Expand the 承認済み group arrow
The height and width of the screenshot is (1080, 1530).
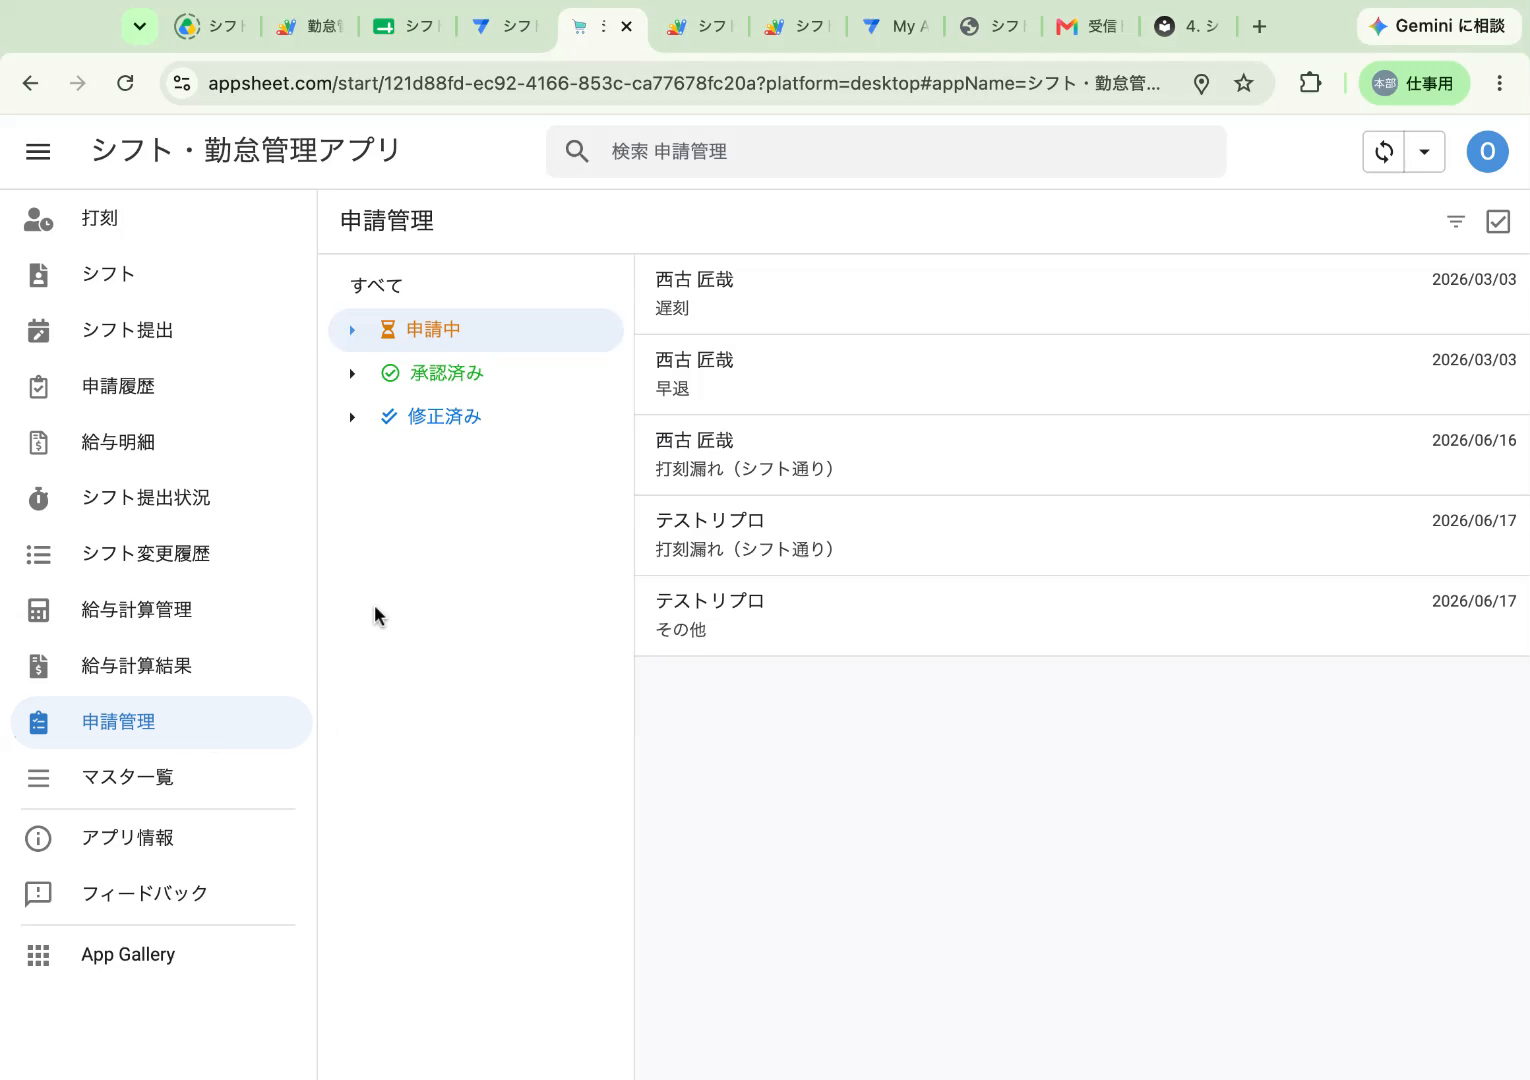click(352, 374)
